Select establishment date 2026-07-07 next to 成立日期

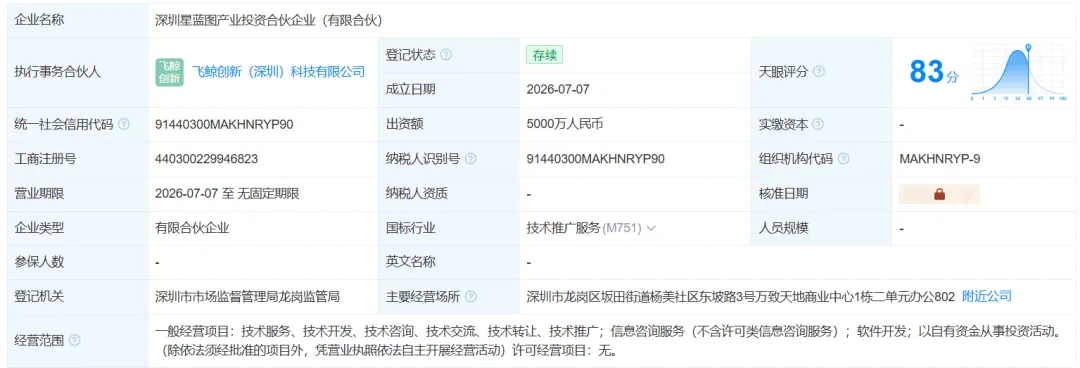click(x=558, y=90)
